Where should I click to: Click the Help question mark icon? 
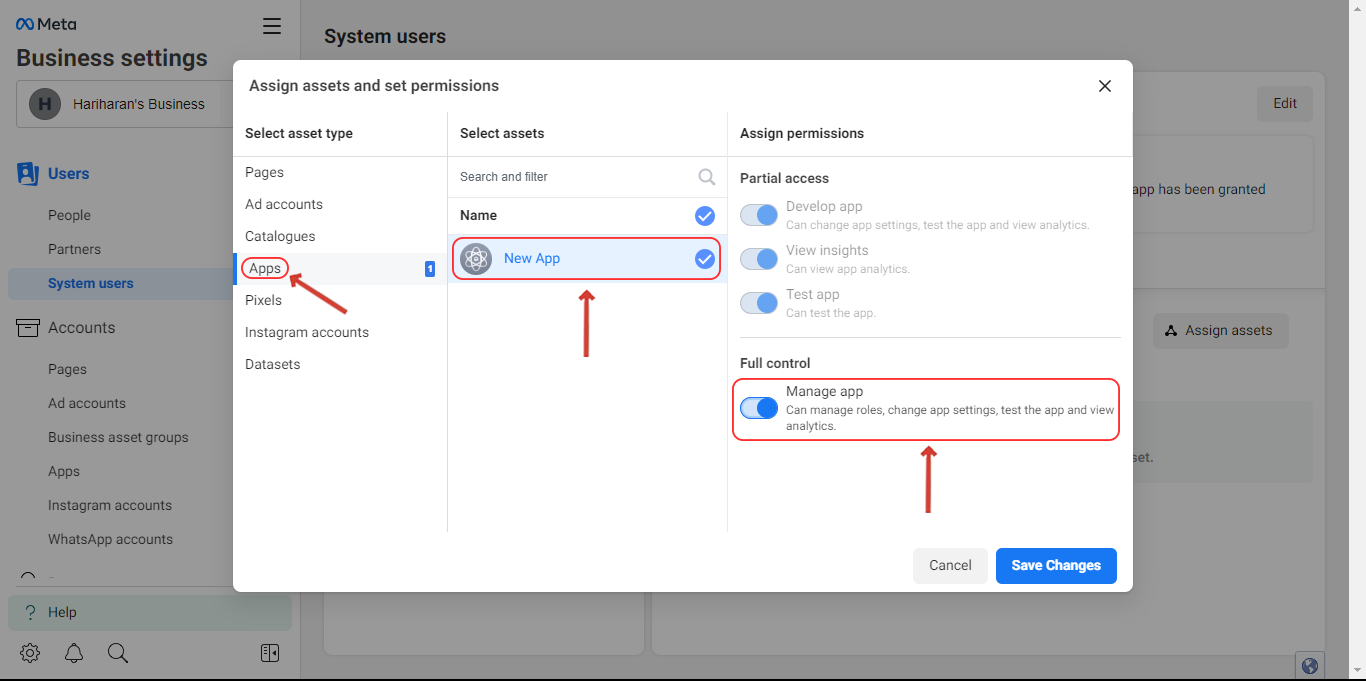pyautogui.click(x=30, y=612)
